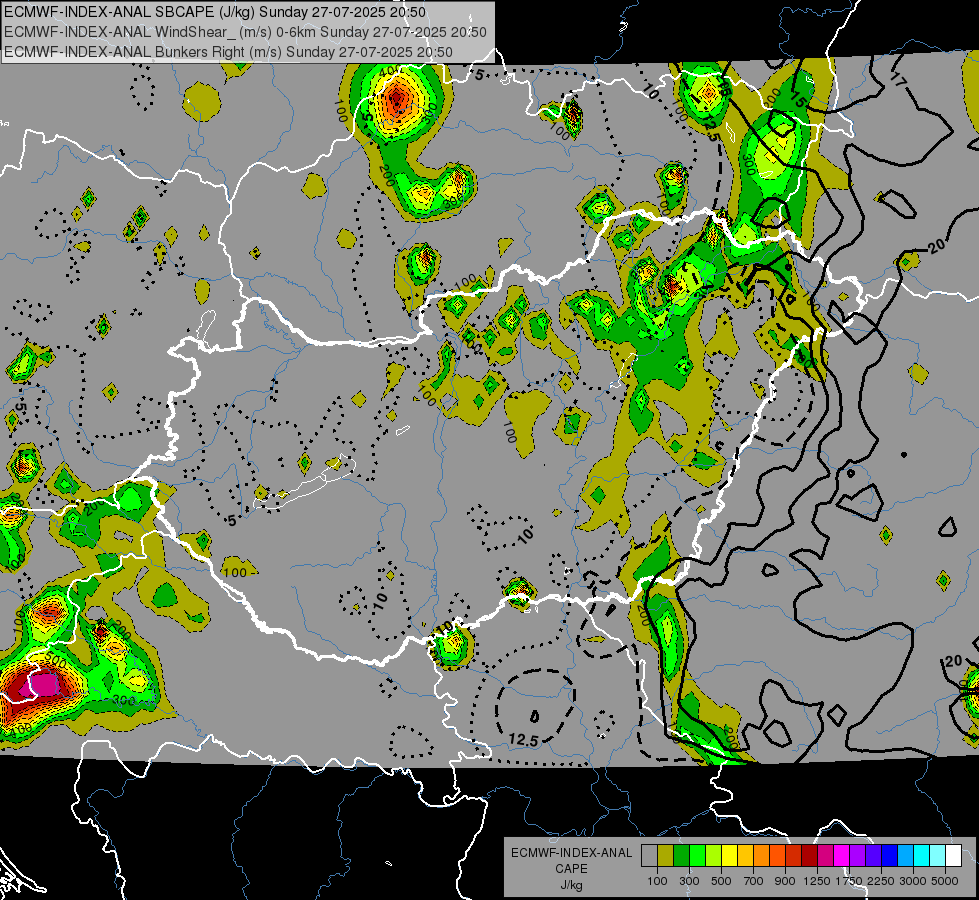
Task: Select the magenta swatch before 1750
Action: tap(842, 856)
